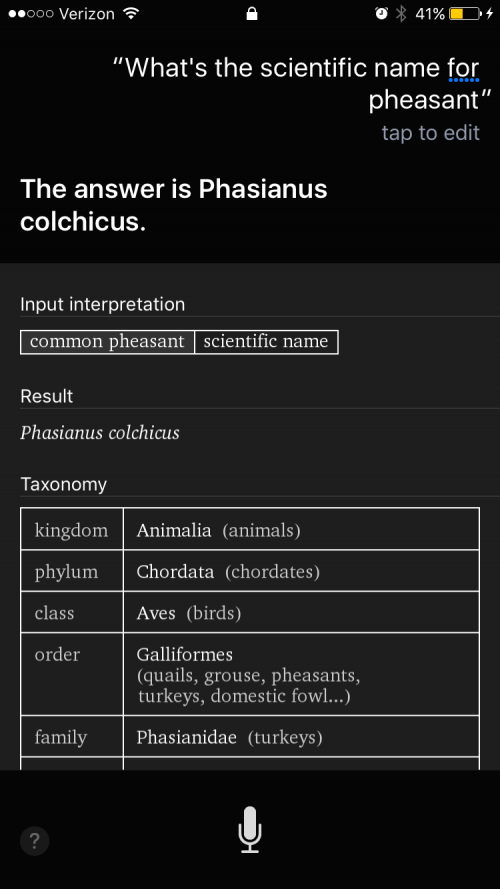Screen dimensions: 500x889
Task: Select the 'common pheasant' interpretation box
Action: 107,342
